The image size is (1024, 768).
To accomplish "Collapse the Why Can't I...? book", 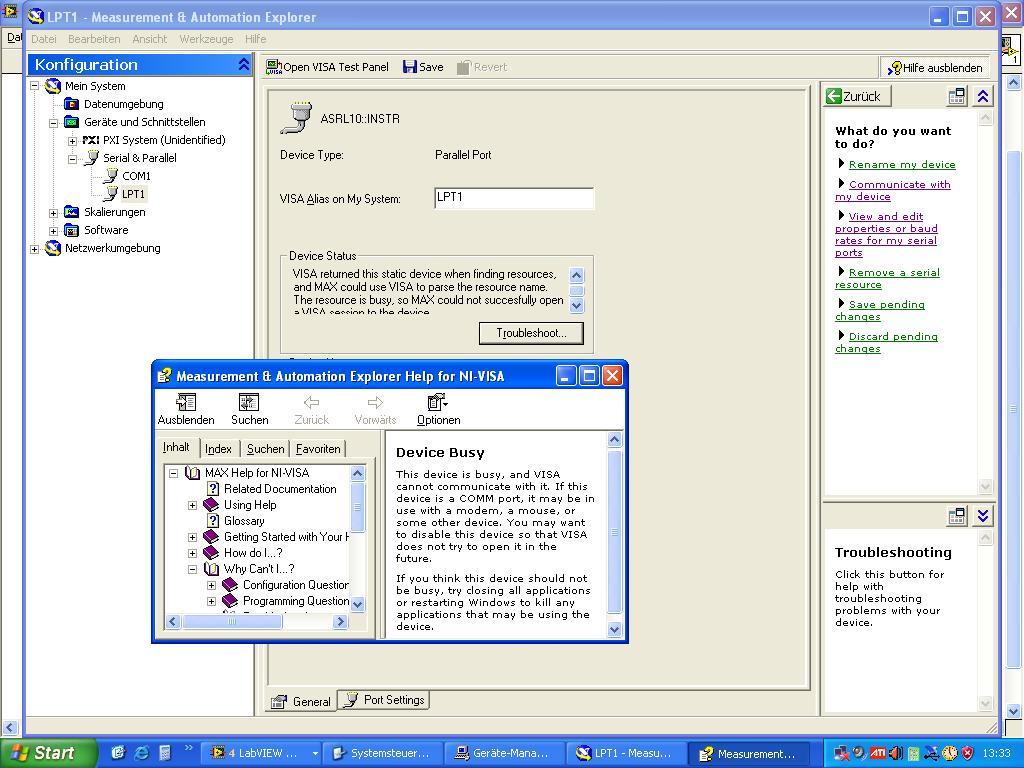I will click(193, 569).
